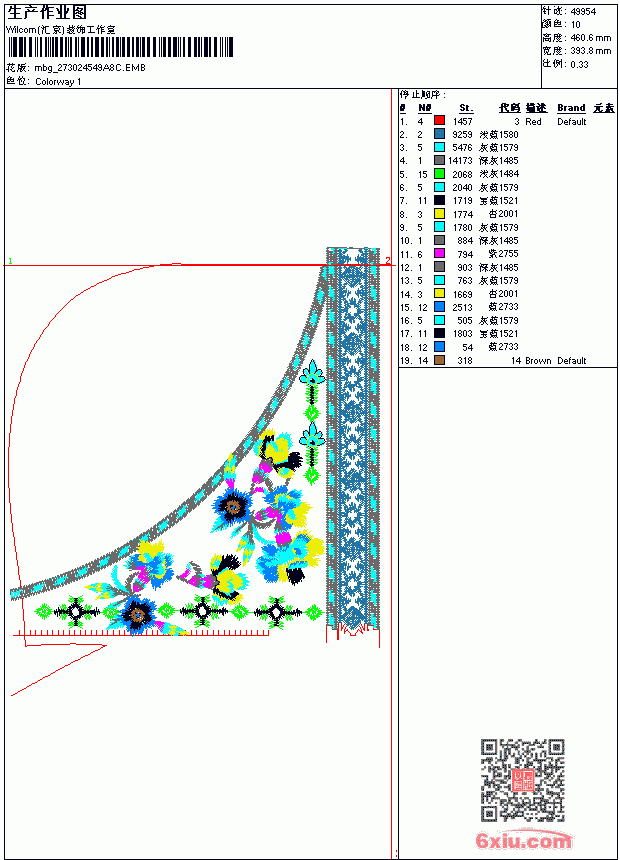Click the QR code above 6xiu.com
The height and width of the screenshot is (860, 620).
[x=522, y=780]
